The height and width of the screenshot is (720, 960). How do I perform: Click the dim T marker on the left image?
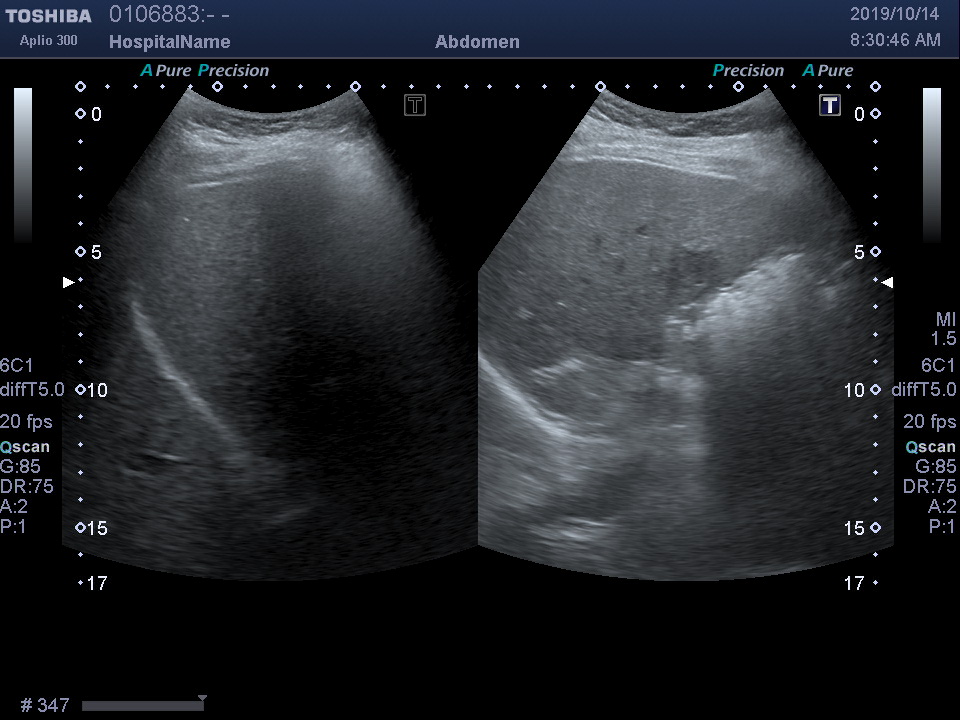pyautogui.click(x=414, y=105)
